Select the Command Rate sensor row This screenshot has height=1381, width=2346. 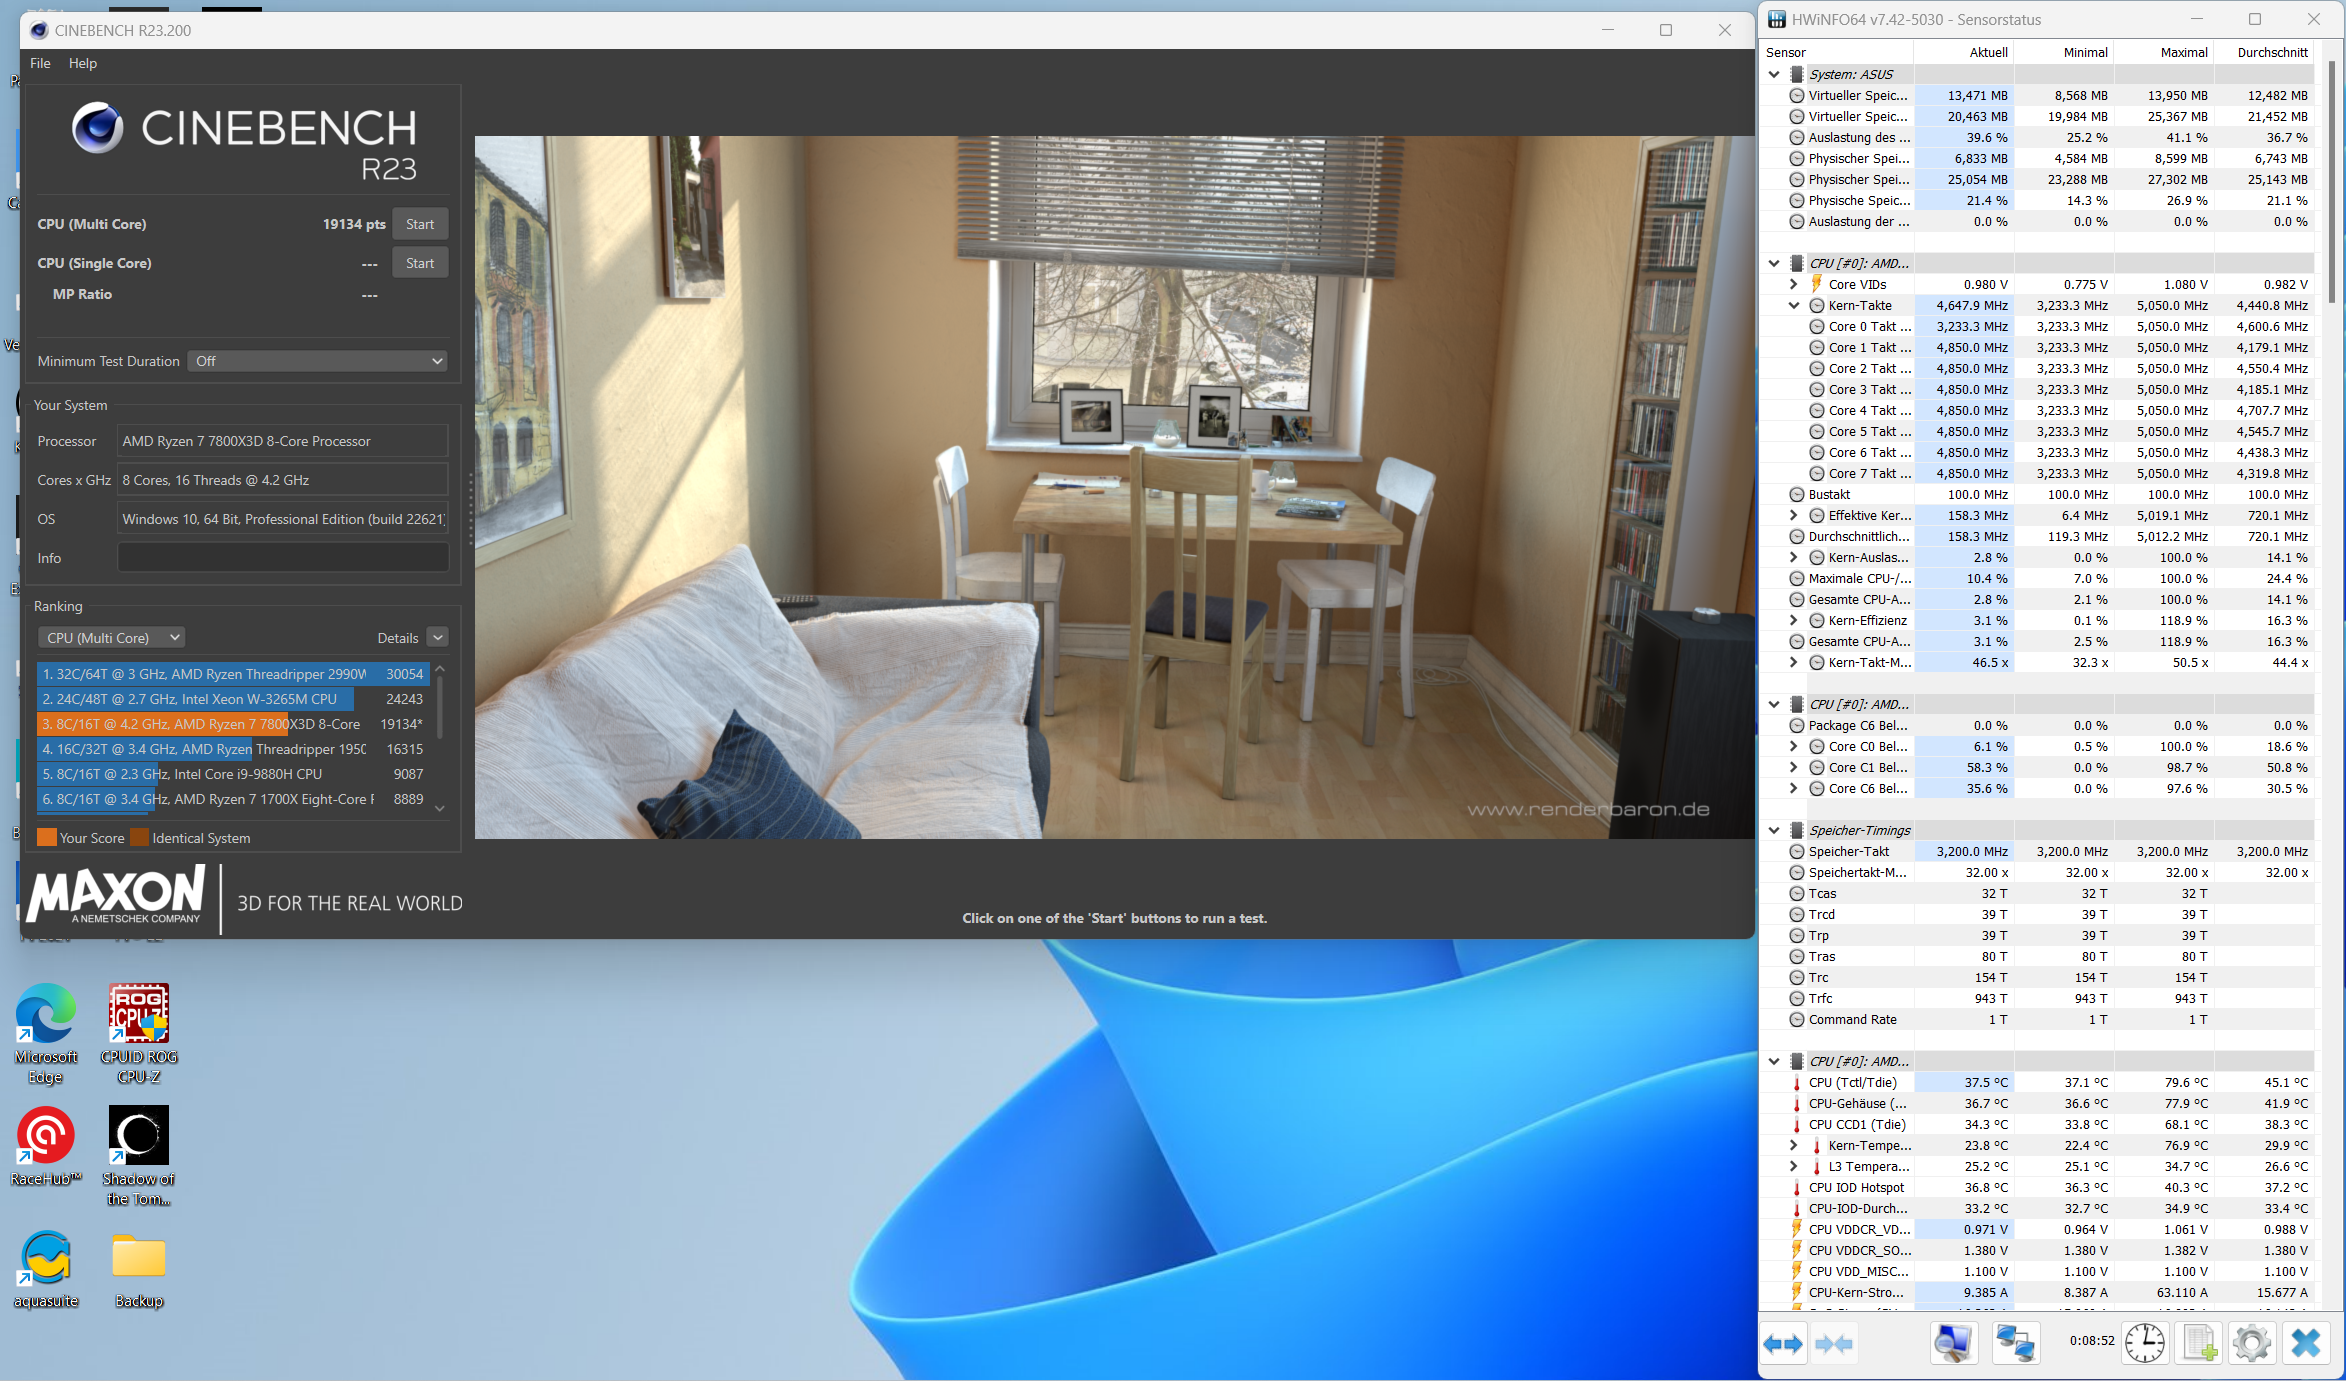[x=2039, y=1019]
